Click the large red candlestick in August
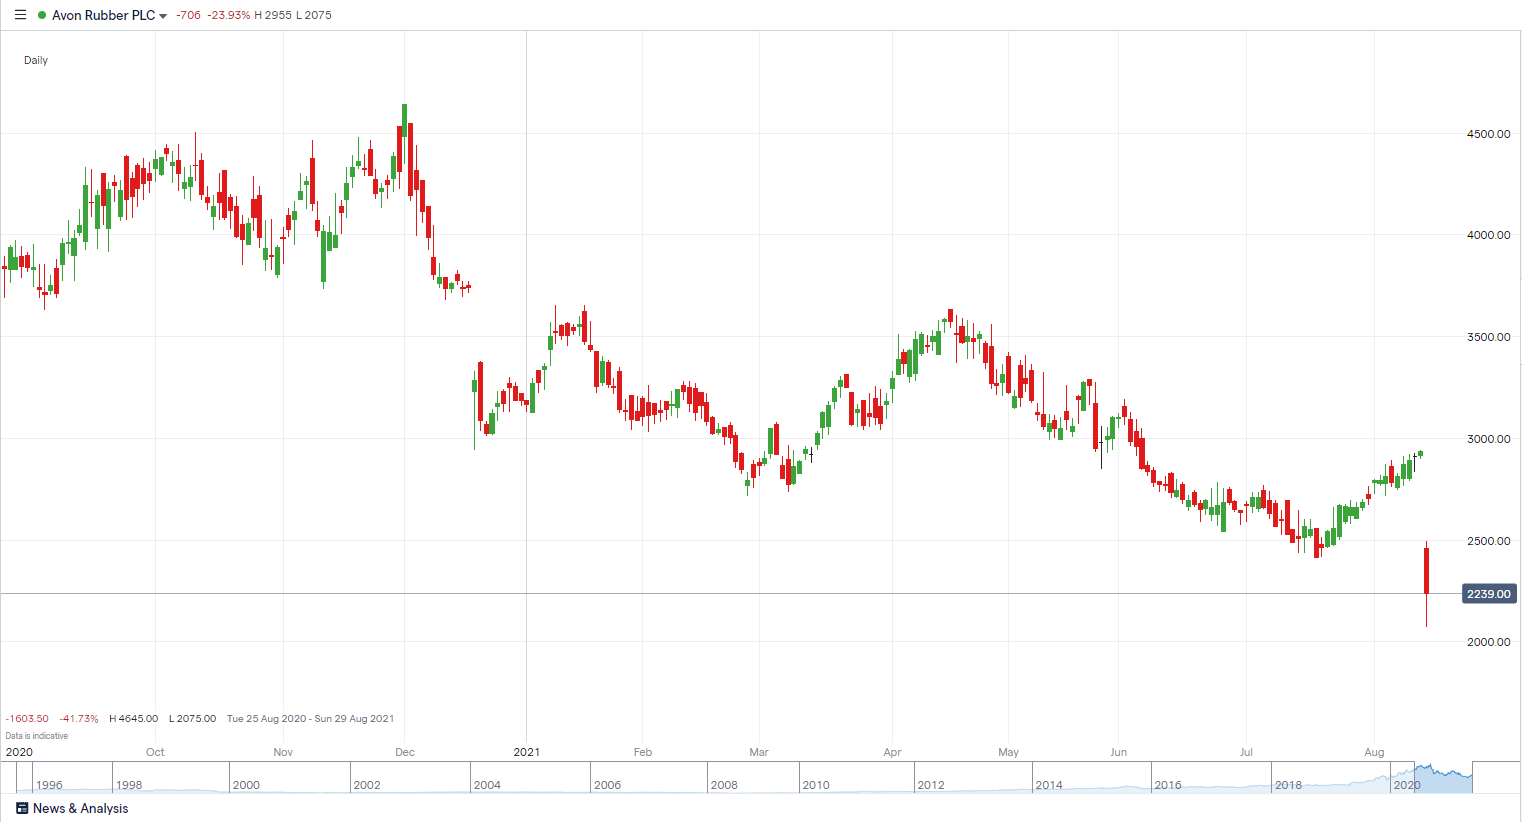 [x=1426, y=570]
